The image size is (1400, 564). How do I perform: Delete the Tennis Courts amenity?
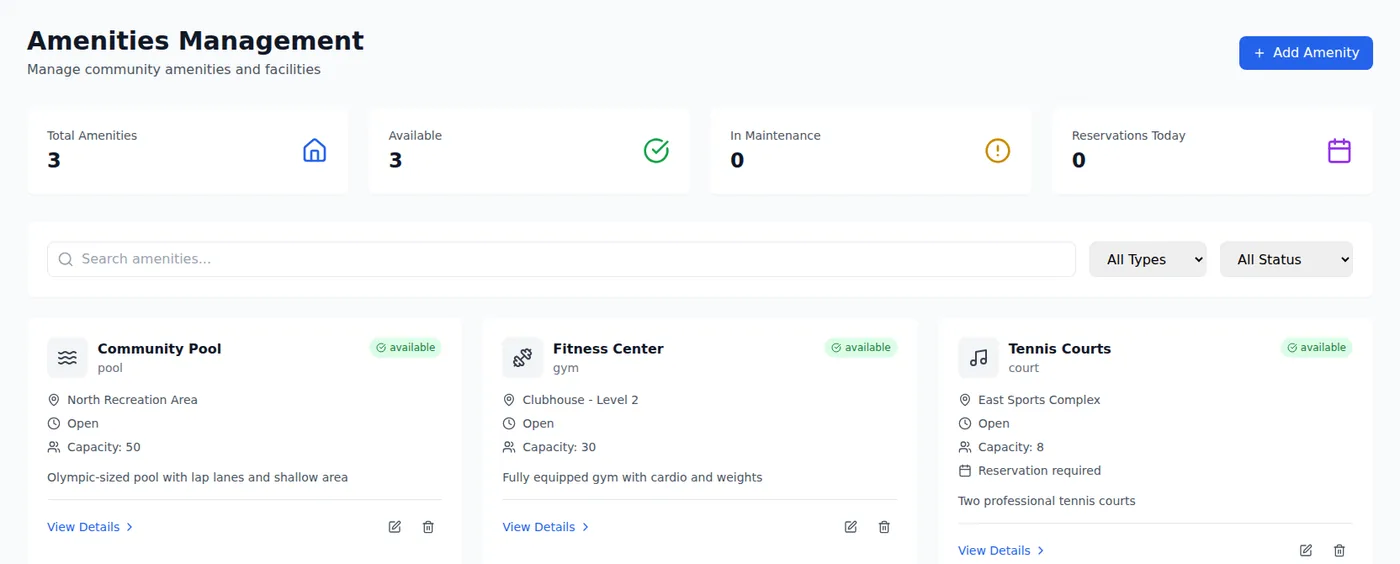(1339, 551)
